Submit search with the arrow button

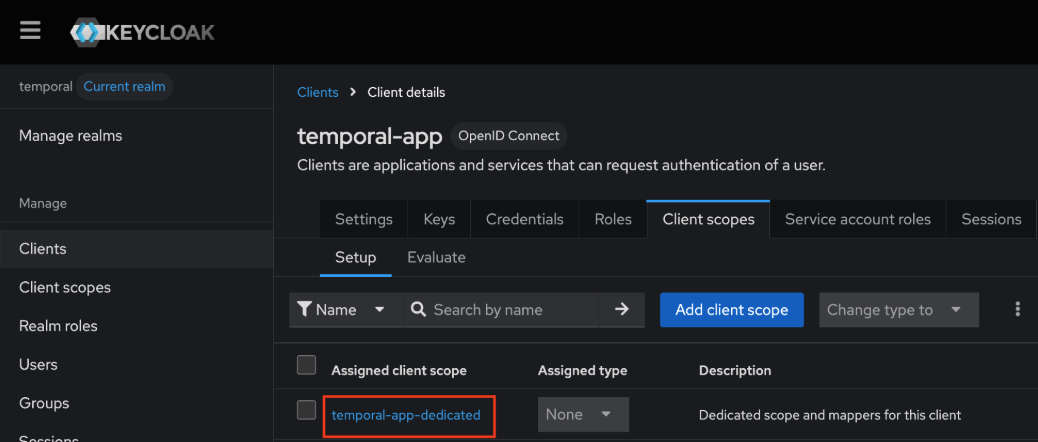pyautogui.click(x=621, y=310)
